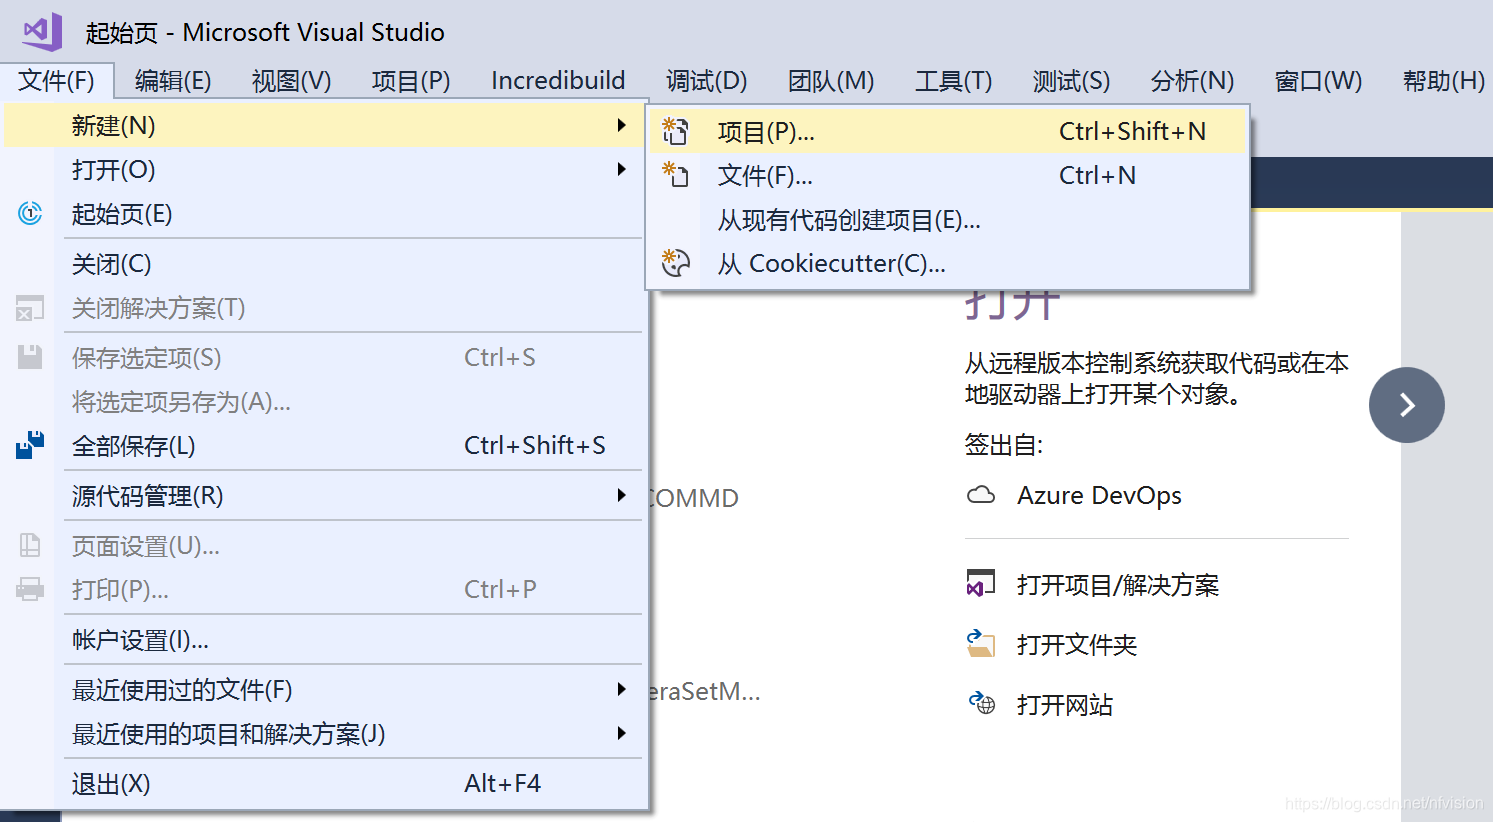
Task: Click the Open Folder icon
Action: point(981,643)
